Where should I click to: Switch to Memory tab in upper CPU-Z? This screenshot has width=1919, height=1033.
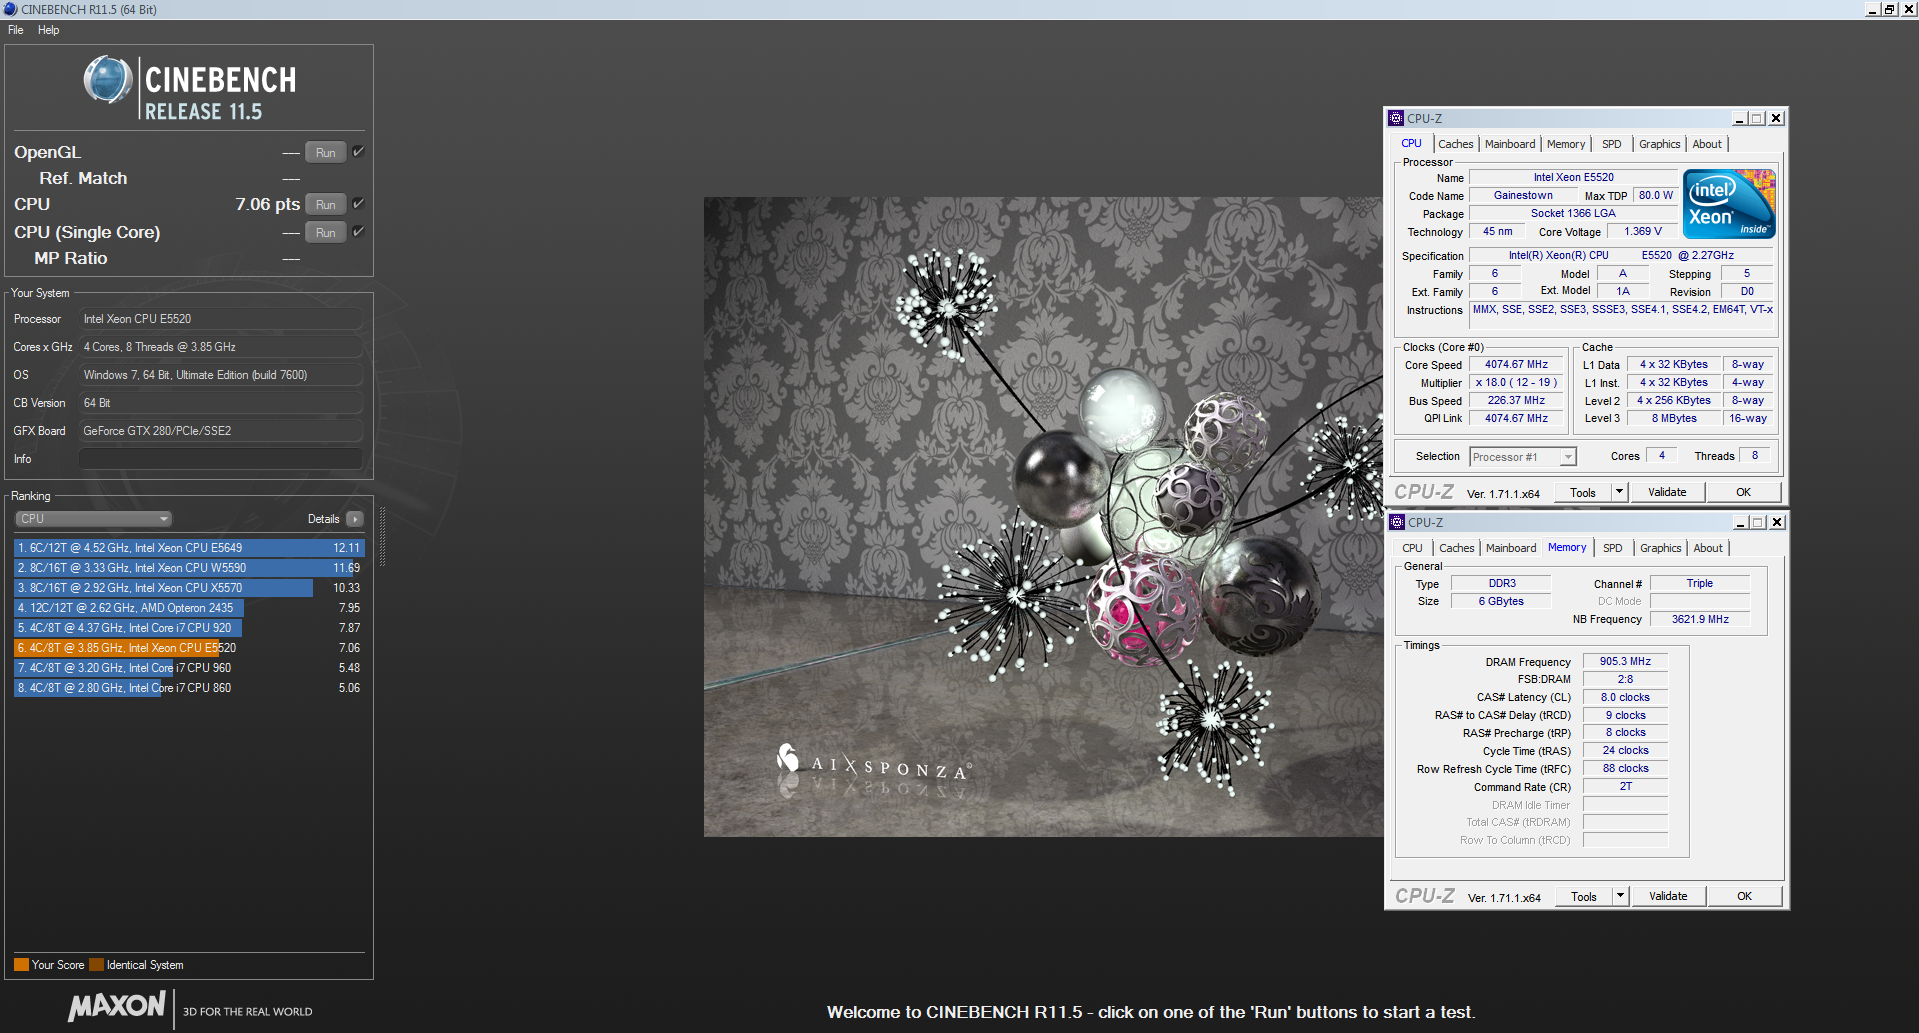pyautogui.click(x=1566, y=144)
